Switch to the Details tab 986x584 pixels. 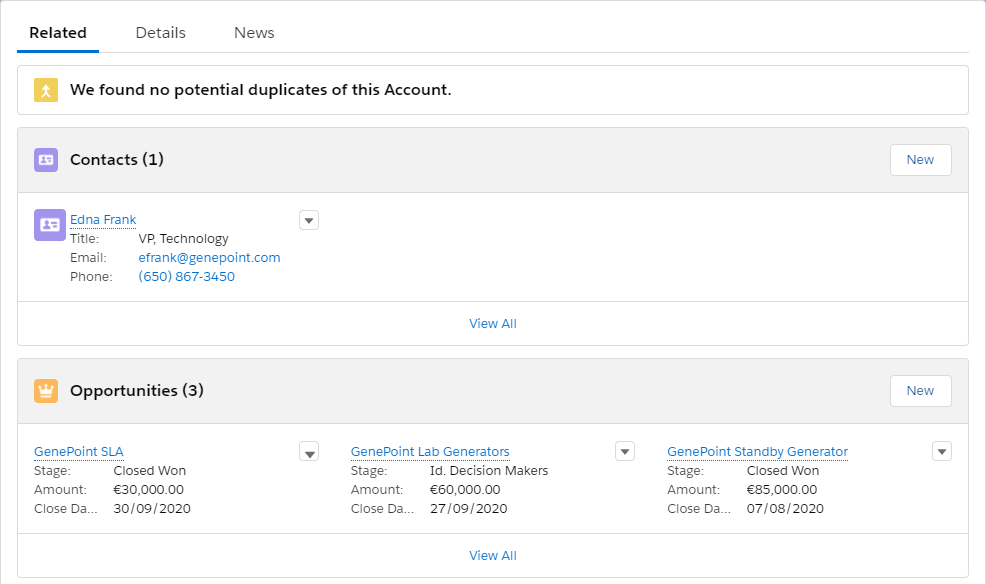(x=161, y=33)
